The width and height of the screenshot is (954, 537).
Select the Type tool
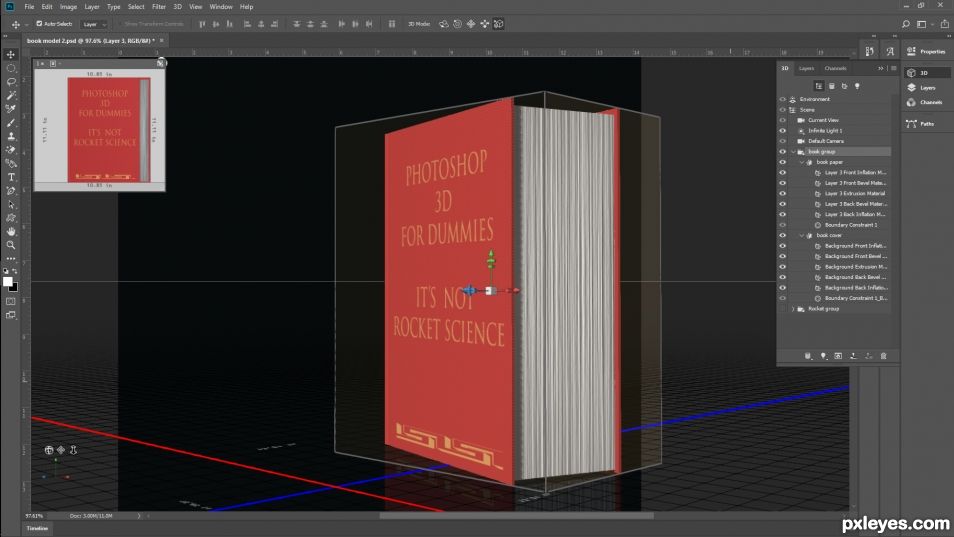point(11,177)
